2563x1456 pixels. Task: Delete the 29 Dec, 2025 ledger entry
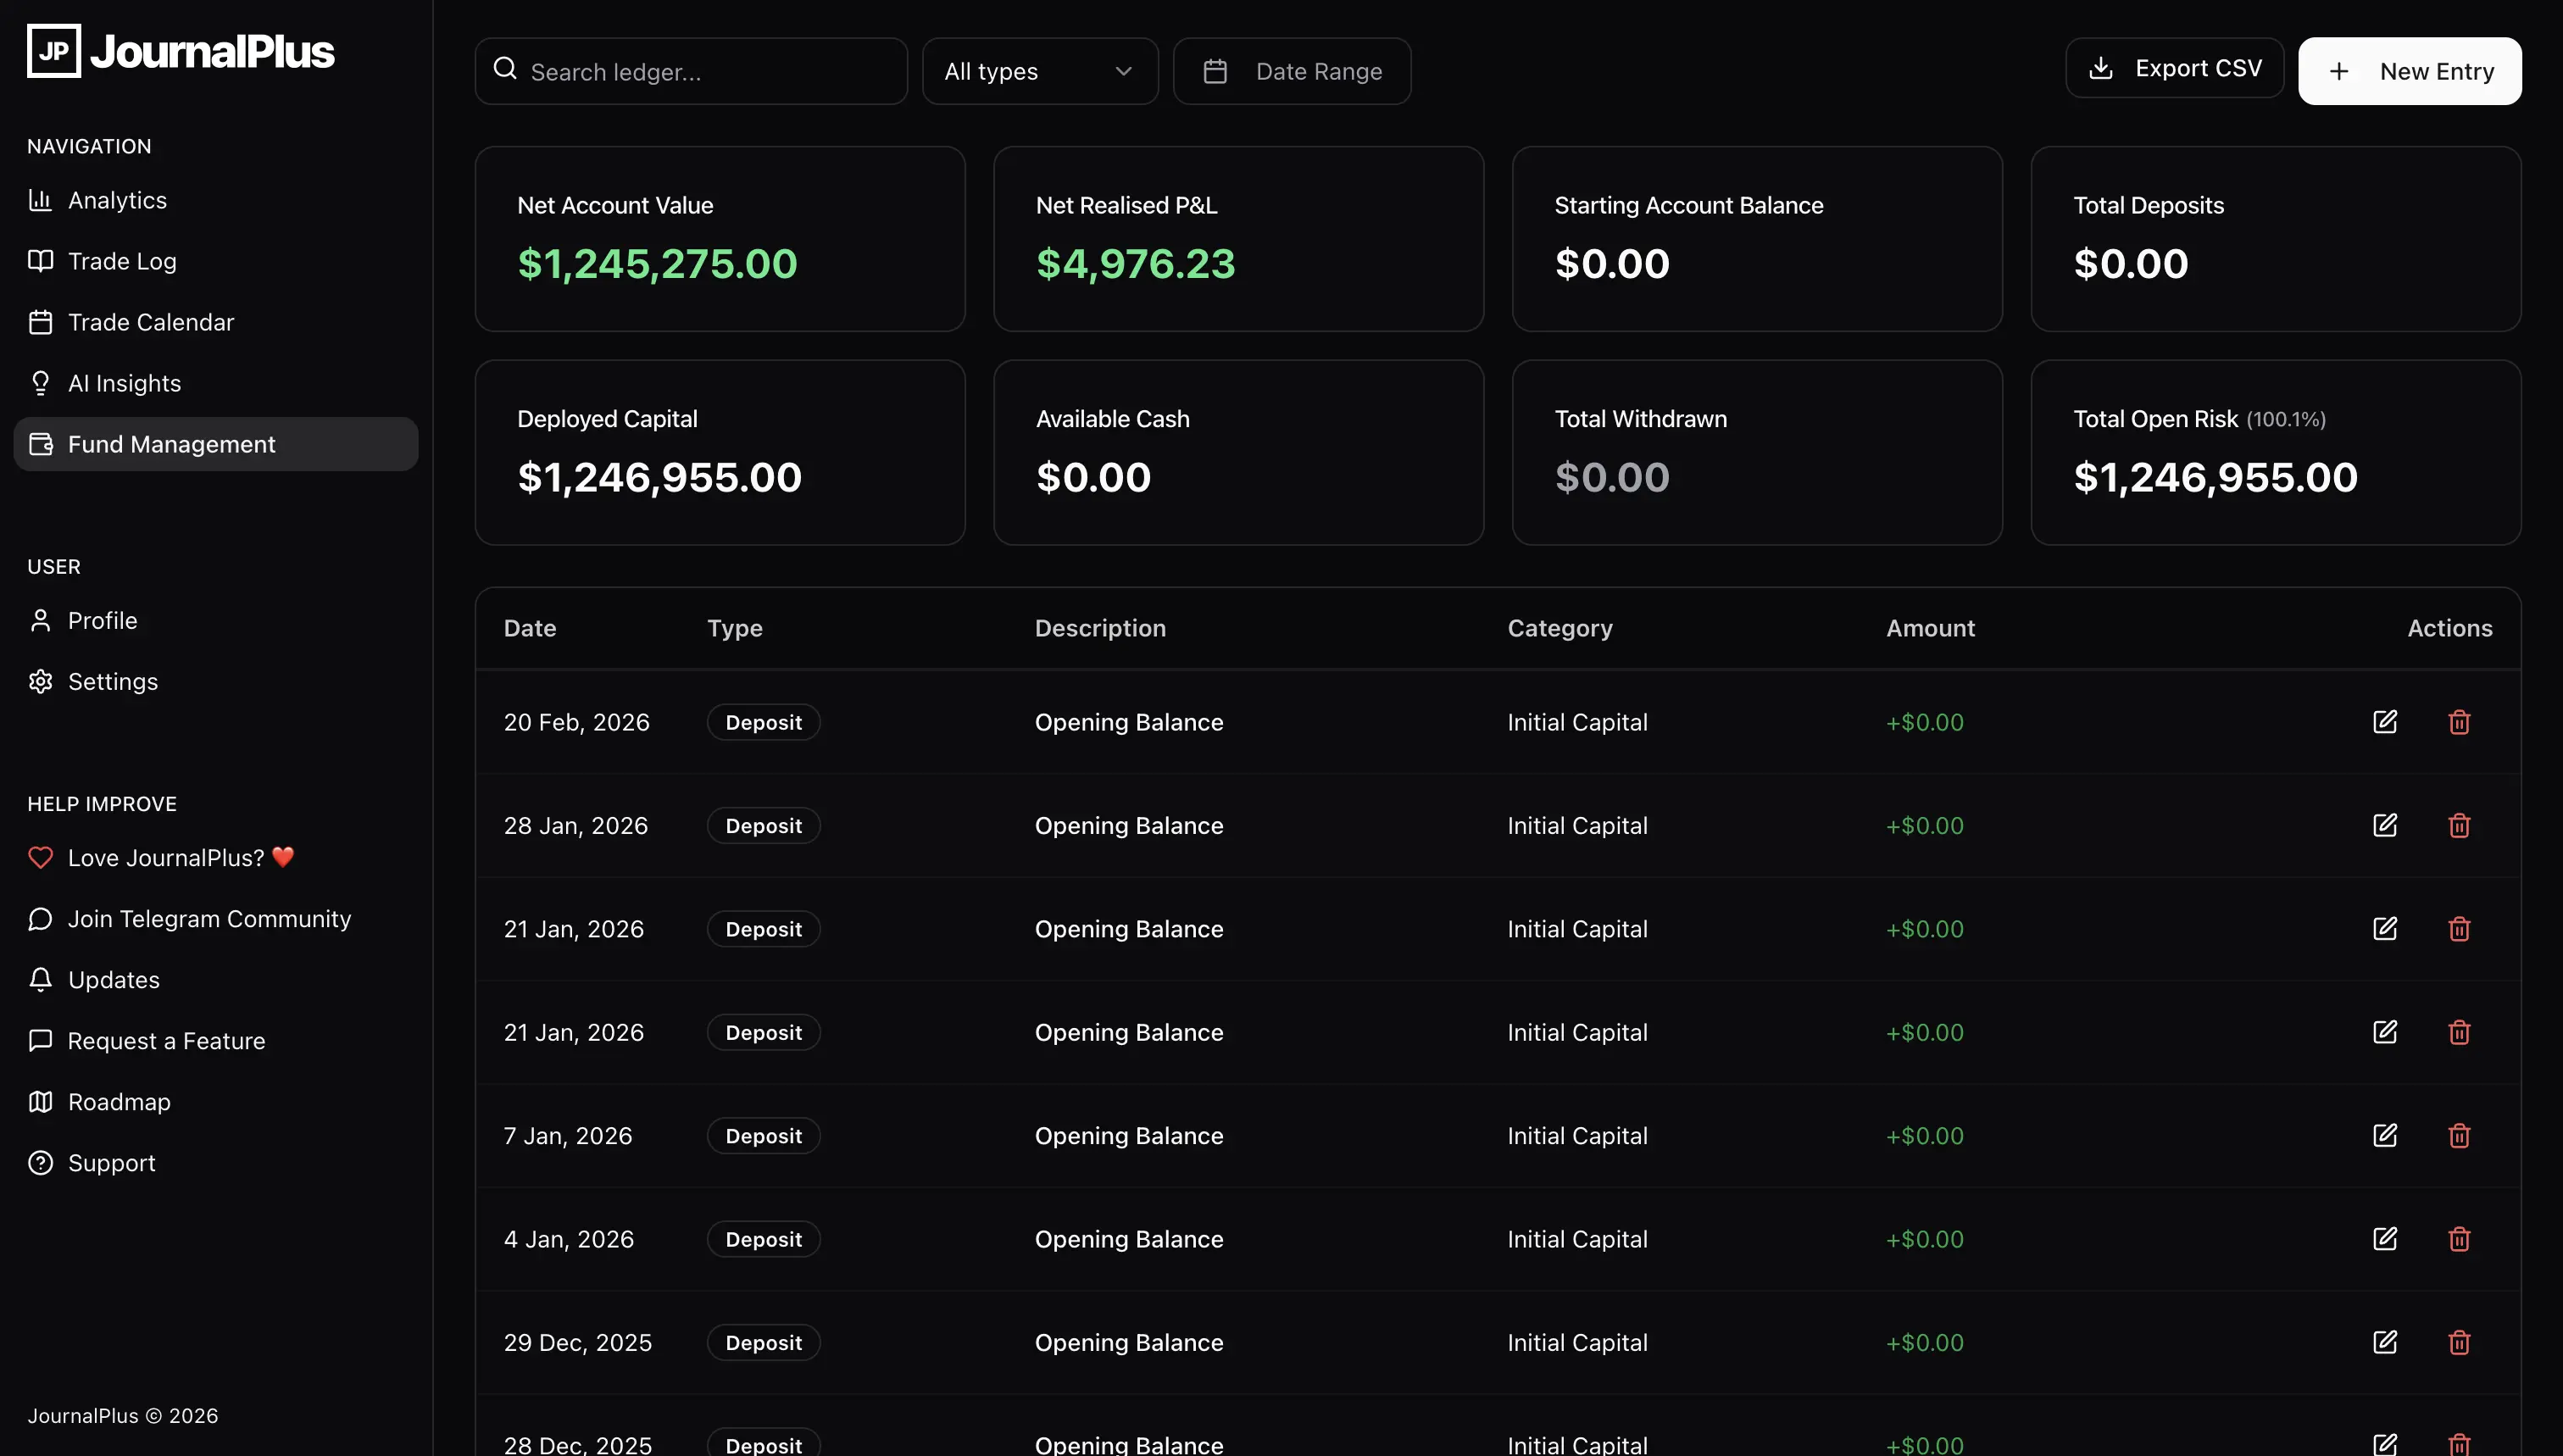tap(2459, 1342)
